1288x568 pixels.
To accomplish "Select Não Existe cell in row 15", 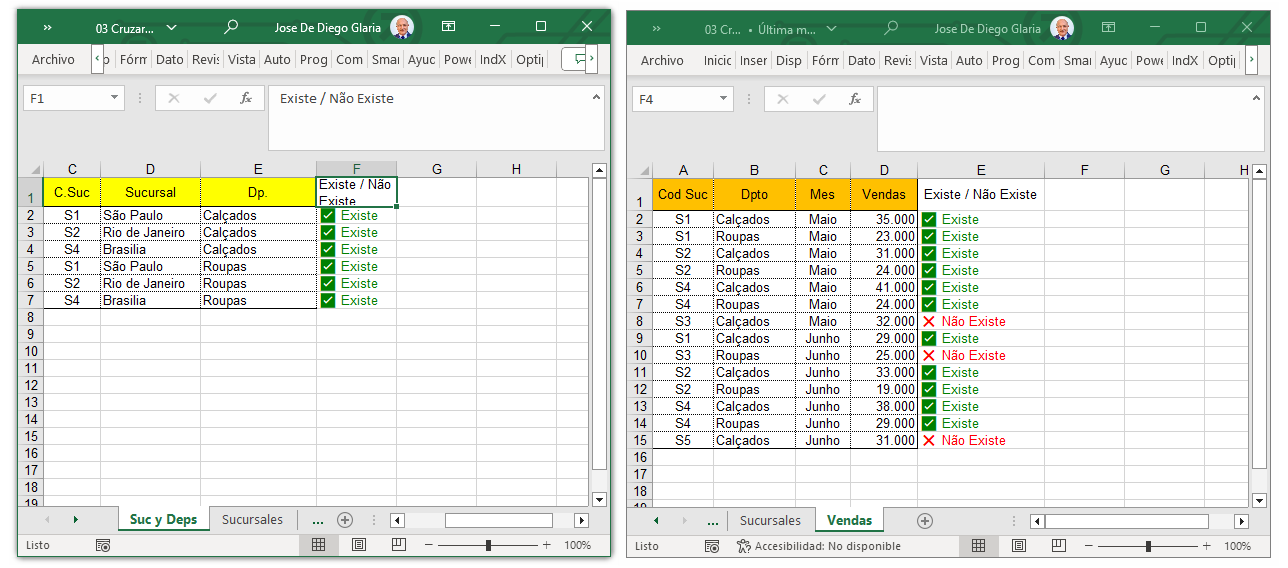I will 981,440.
